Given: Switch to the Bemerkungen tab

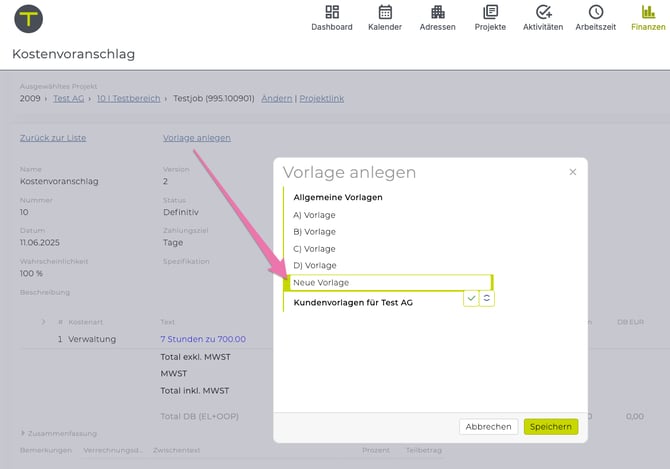Looking at the screenshot, I should (x=46, y=451).
